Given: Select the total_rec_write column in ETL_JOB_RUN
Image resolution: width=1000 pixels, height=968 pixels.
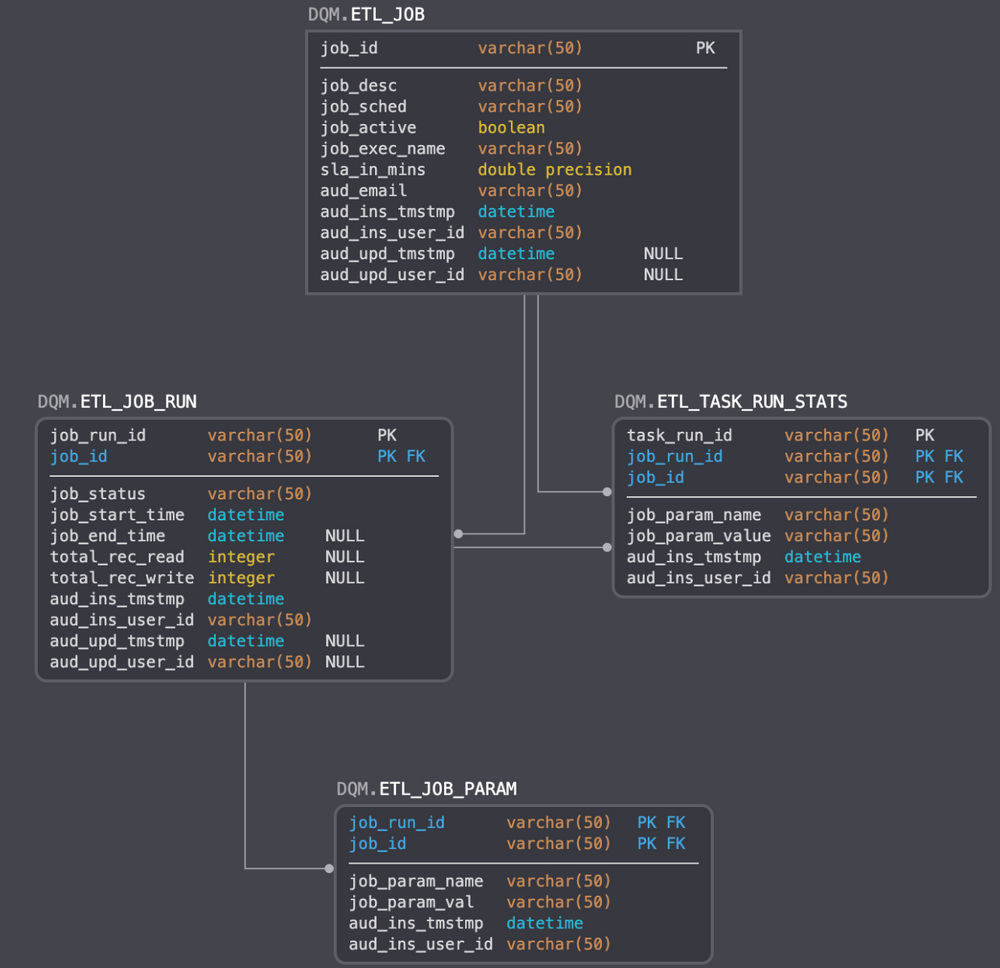Looking at the screenshot, I should tap(122, 578).
